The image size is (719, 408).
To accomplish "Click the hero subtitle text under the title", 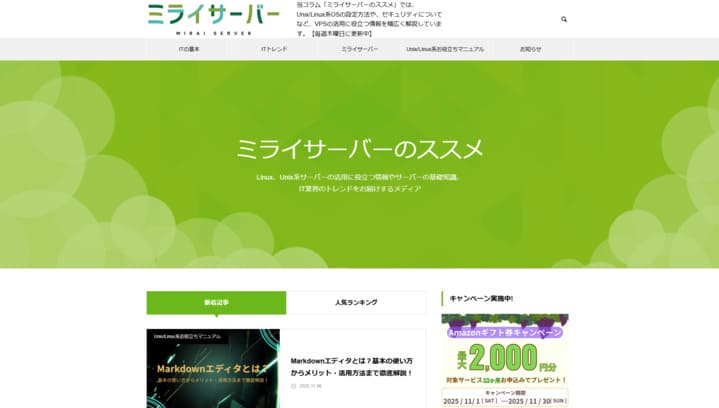I will coord(359,183).
